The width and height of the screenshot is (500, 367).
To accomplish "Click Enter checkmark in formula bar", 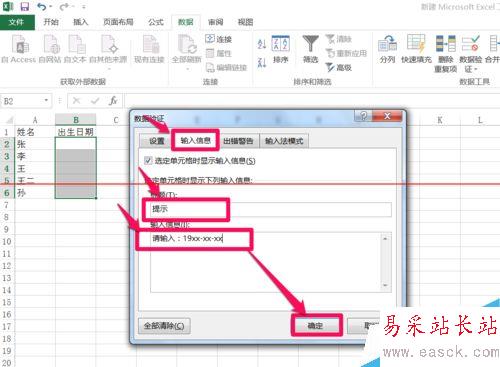I will click(95, 101).
